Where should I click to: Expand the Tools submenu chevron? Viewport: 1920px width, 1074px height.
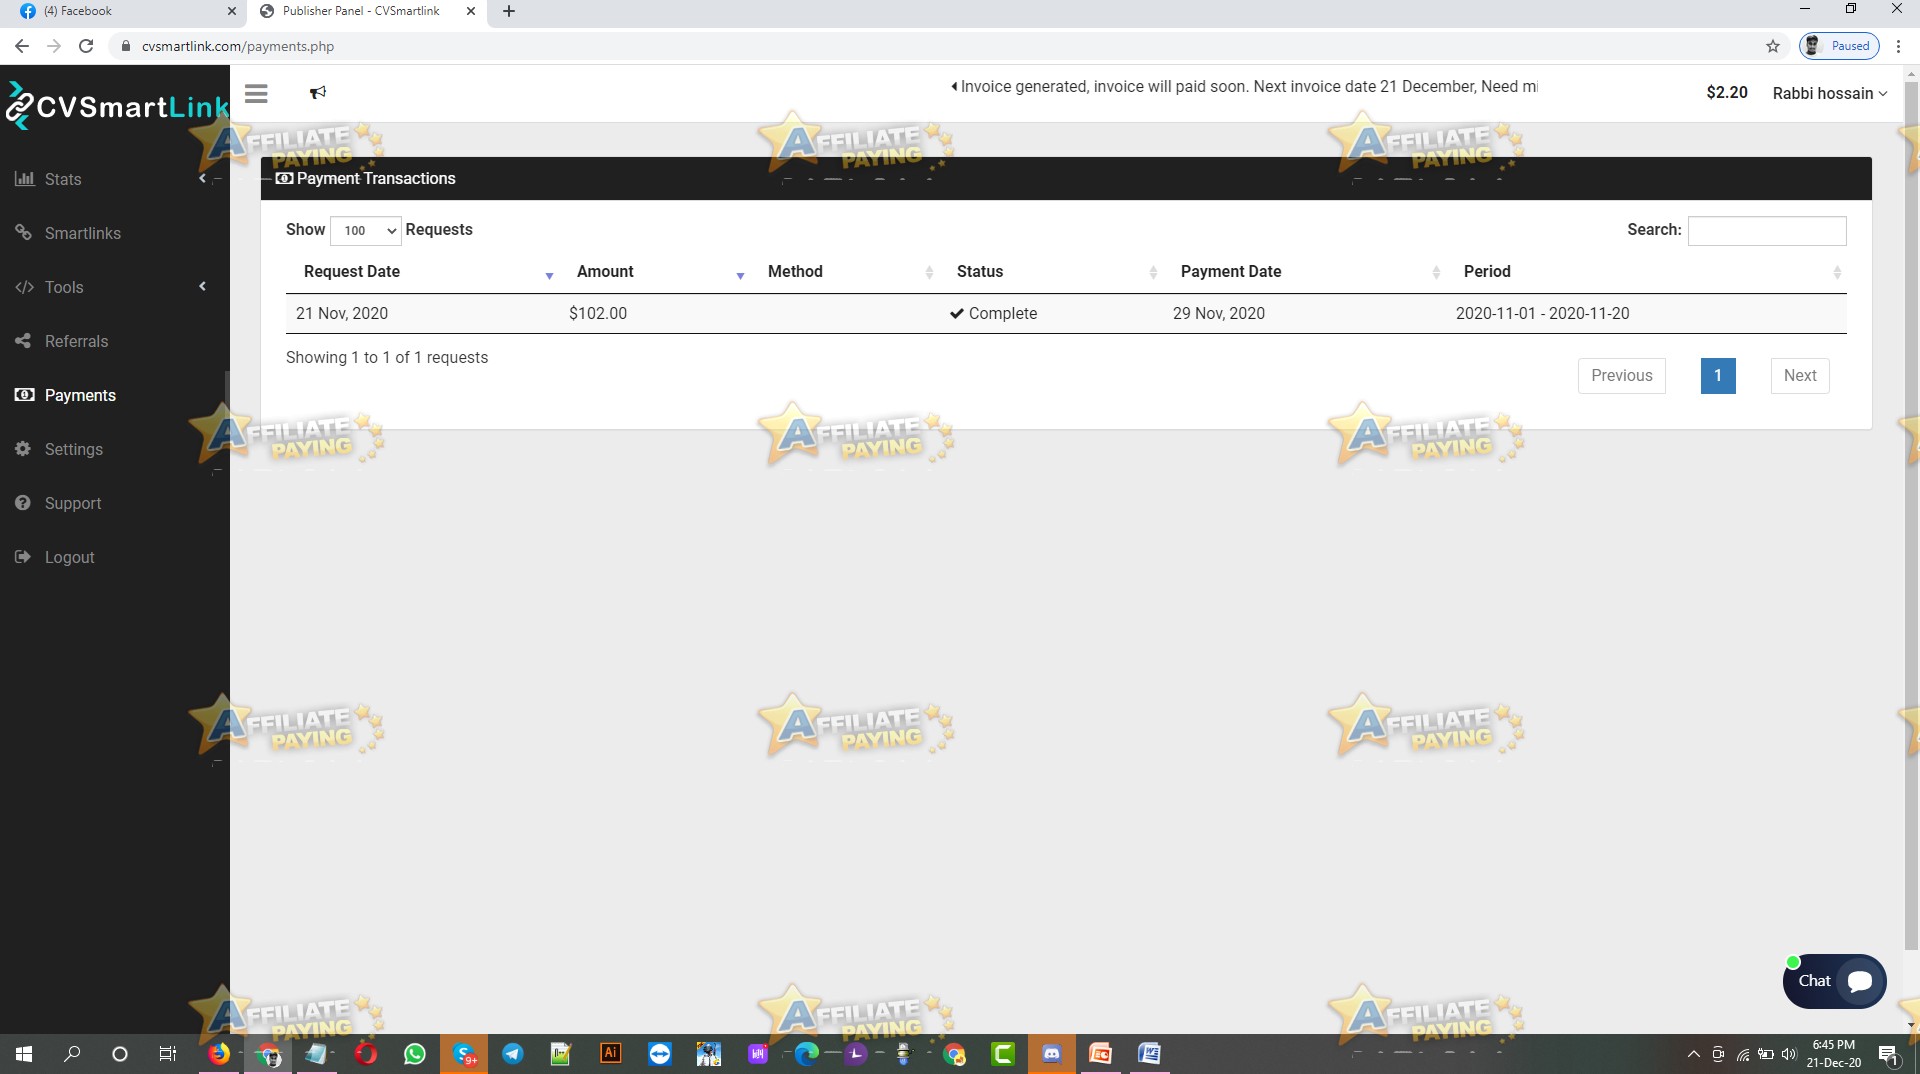[202, 286]
